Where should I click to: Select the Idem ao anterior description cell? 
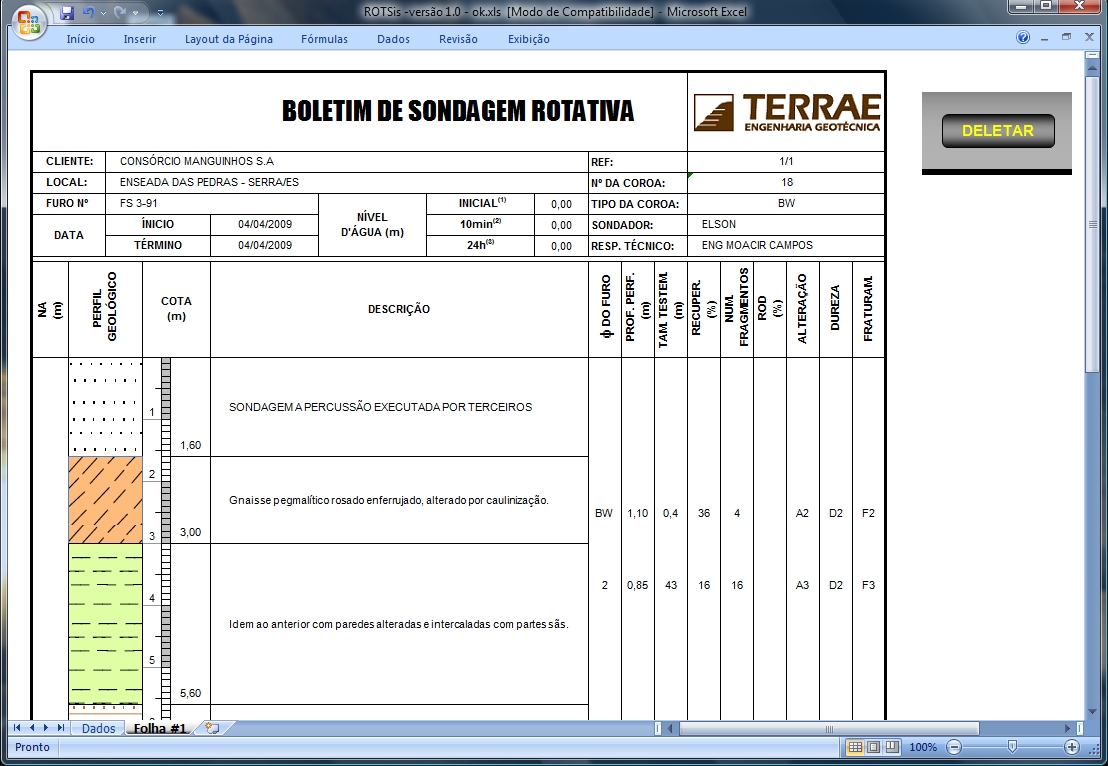click(x=399, y=624)
